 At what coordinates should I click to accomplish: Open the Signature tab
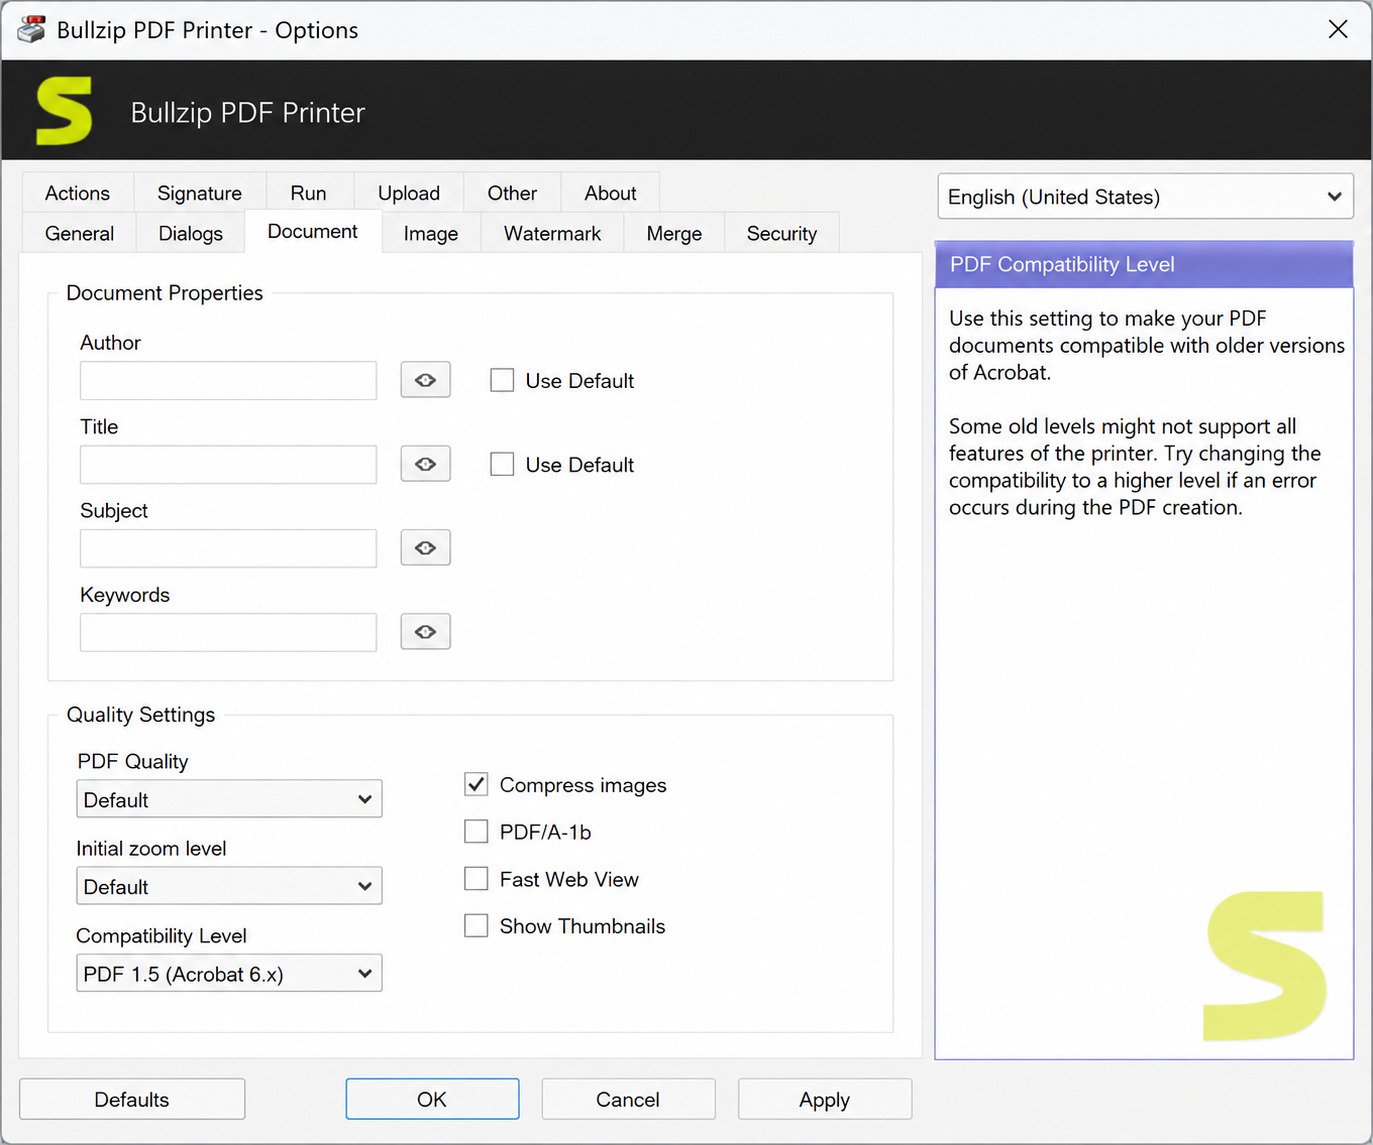click(x=199, y=193)
